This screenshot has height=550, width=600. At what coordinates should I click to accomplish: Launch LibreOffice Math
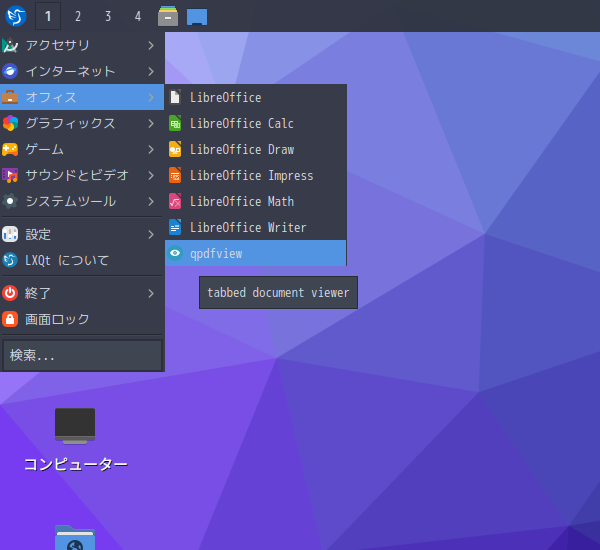coord(256,201)
